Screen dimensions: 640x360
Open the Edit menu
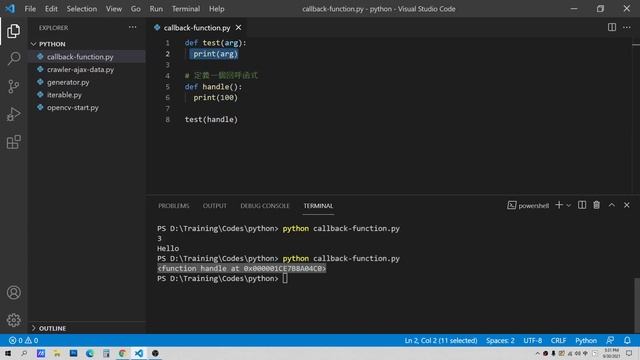tap(51, 9)
